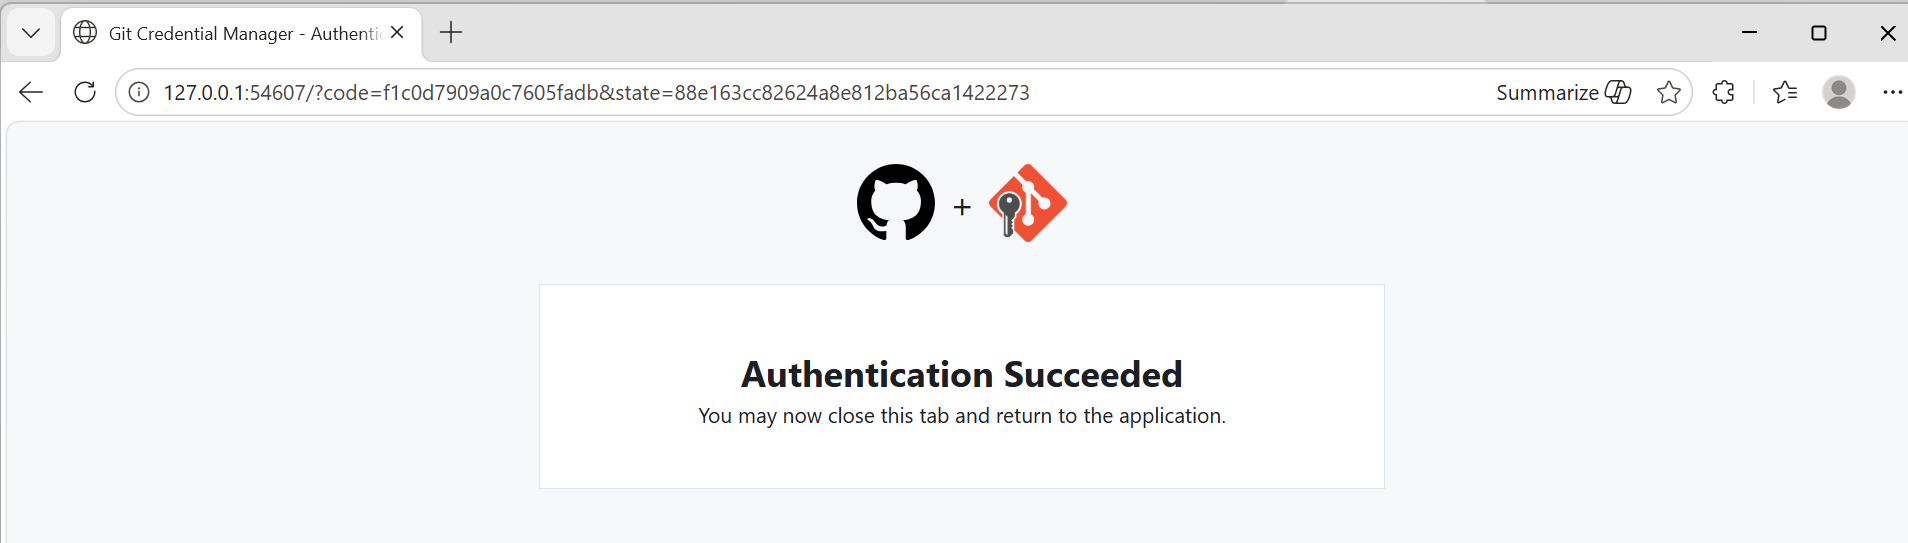Click the 'You may now close this tab' text

pyautogui.click(x=961, y=416)
